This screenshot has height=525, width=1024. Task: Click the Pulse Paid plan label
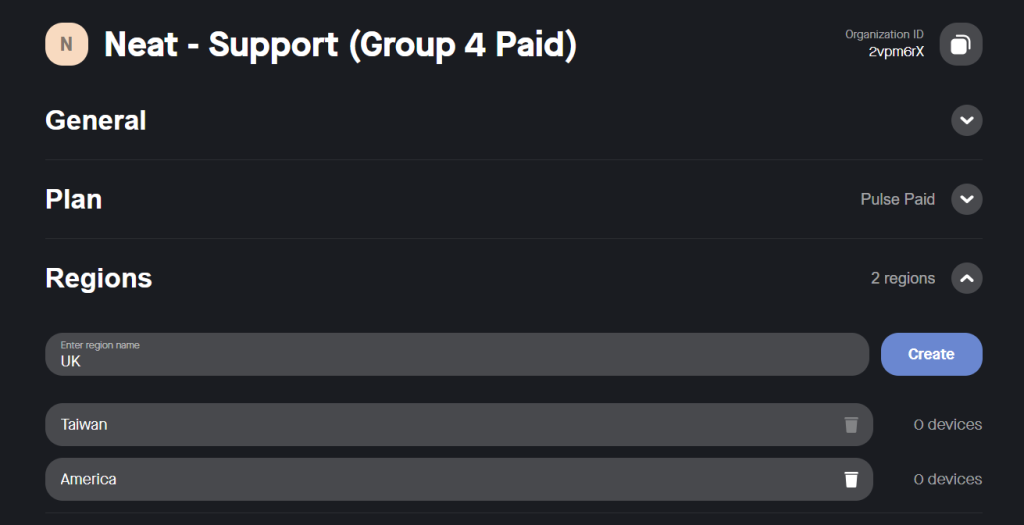pyautogui.click(x=897, y=199)
